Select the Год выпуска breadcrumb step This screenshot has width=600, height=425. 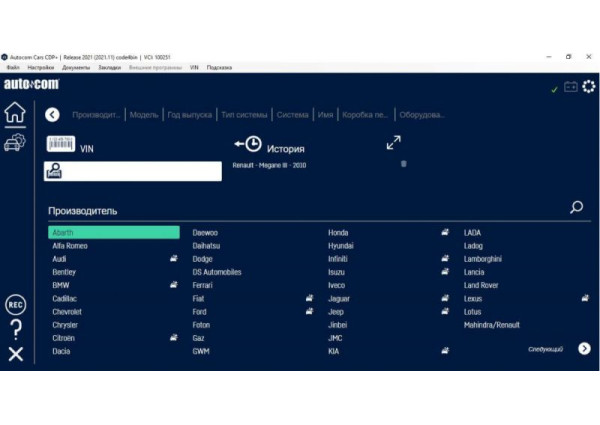click(189, 115)
